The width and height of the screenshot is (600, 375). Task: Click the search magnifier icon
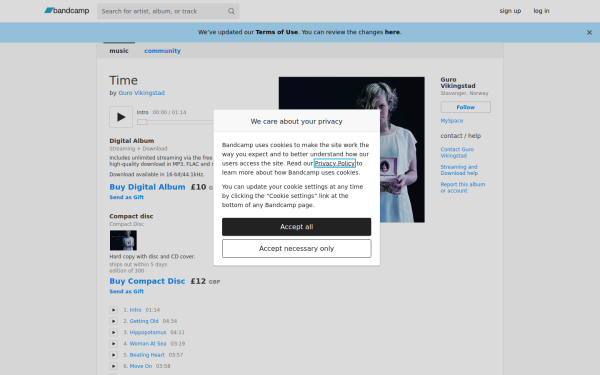click(x=231, y=11)
